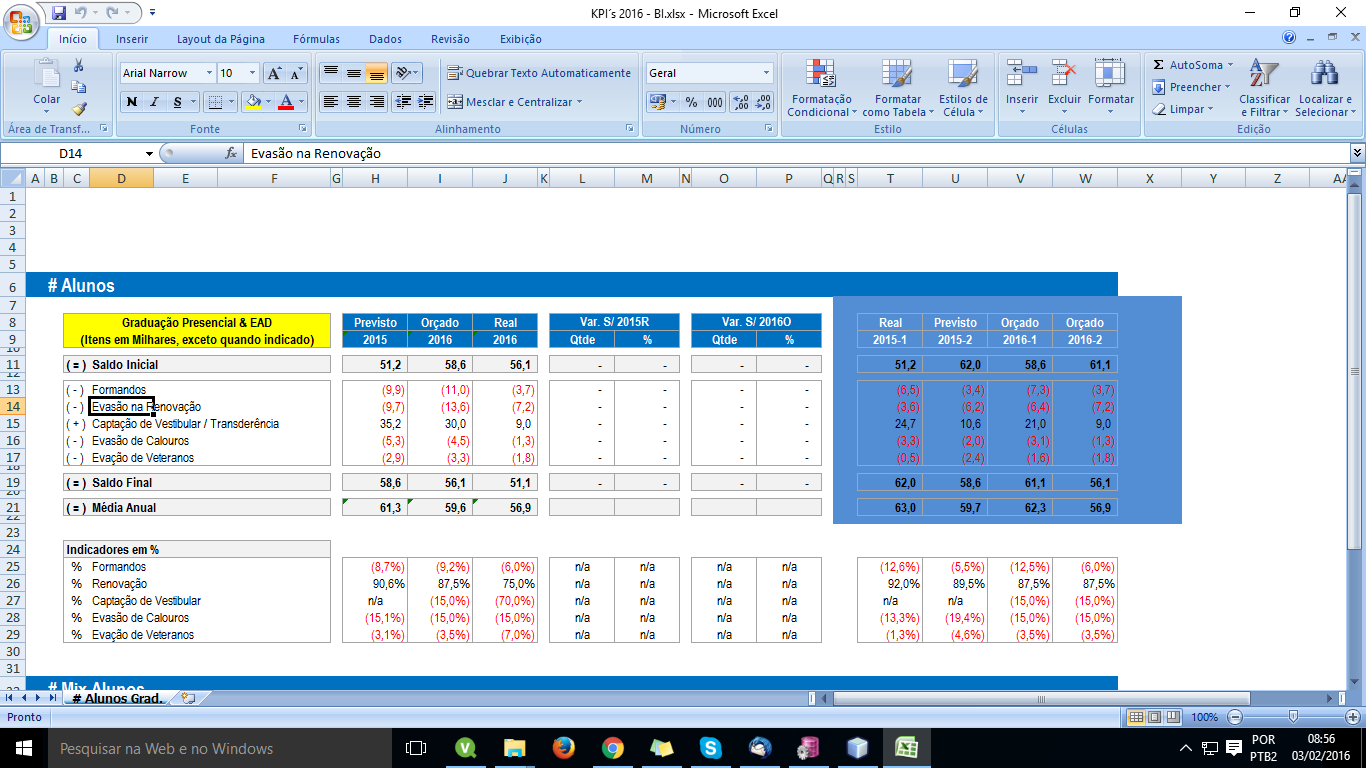The height and width of the screenshot is (768, 1366).
Task: Click the Classificar e Filtrar funnel icon
Action: (1264, 75)
